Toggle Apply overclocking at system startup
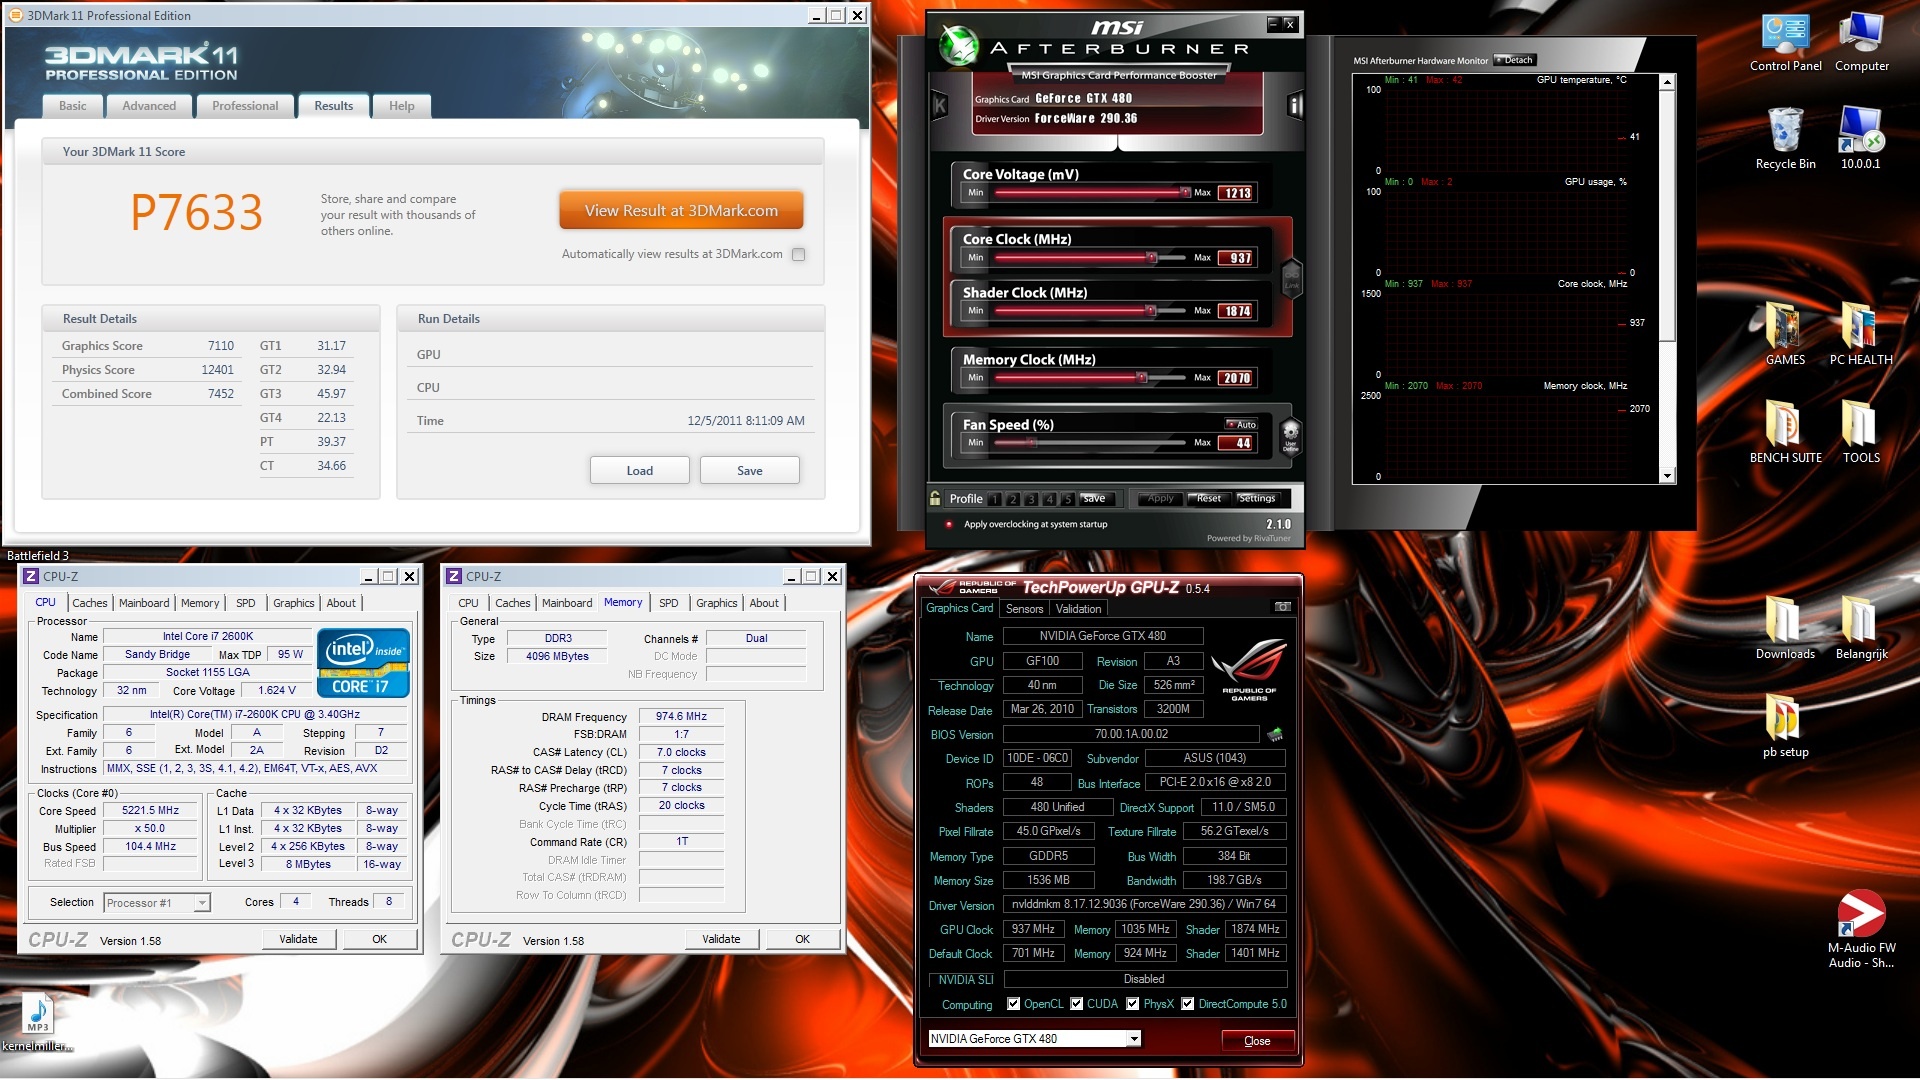Screen dimensions: 1920x1080 948,524
